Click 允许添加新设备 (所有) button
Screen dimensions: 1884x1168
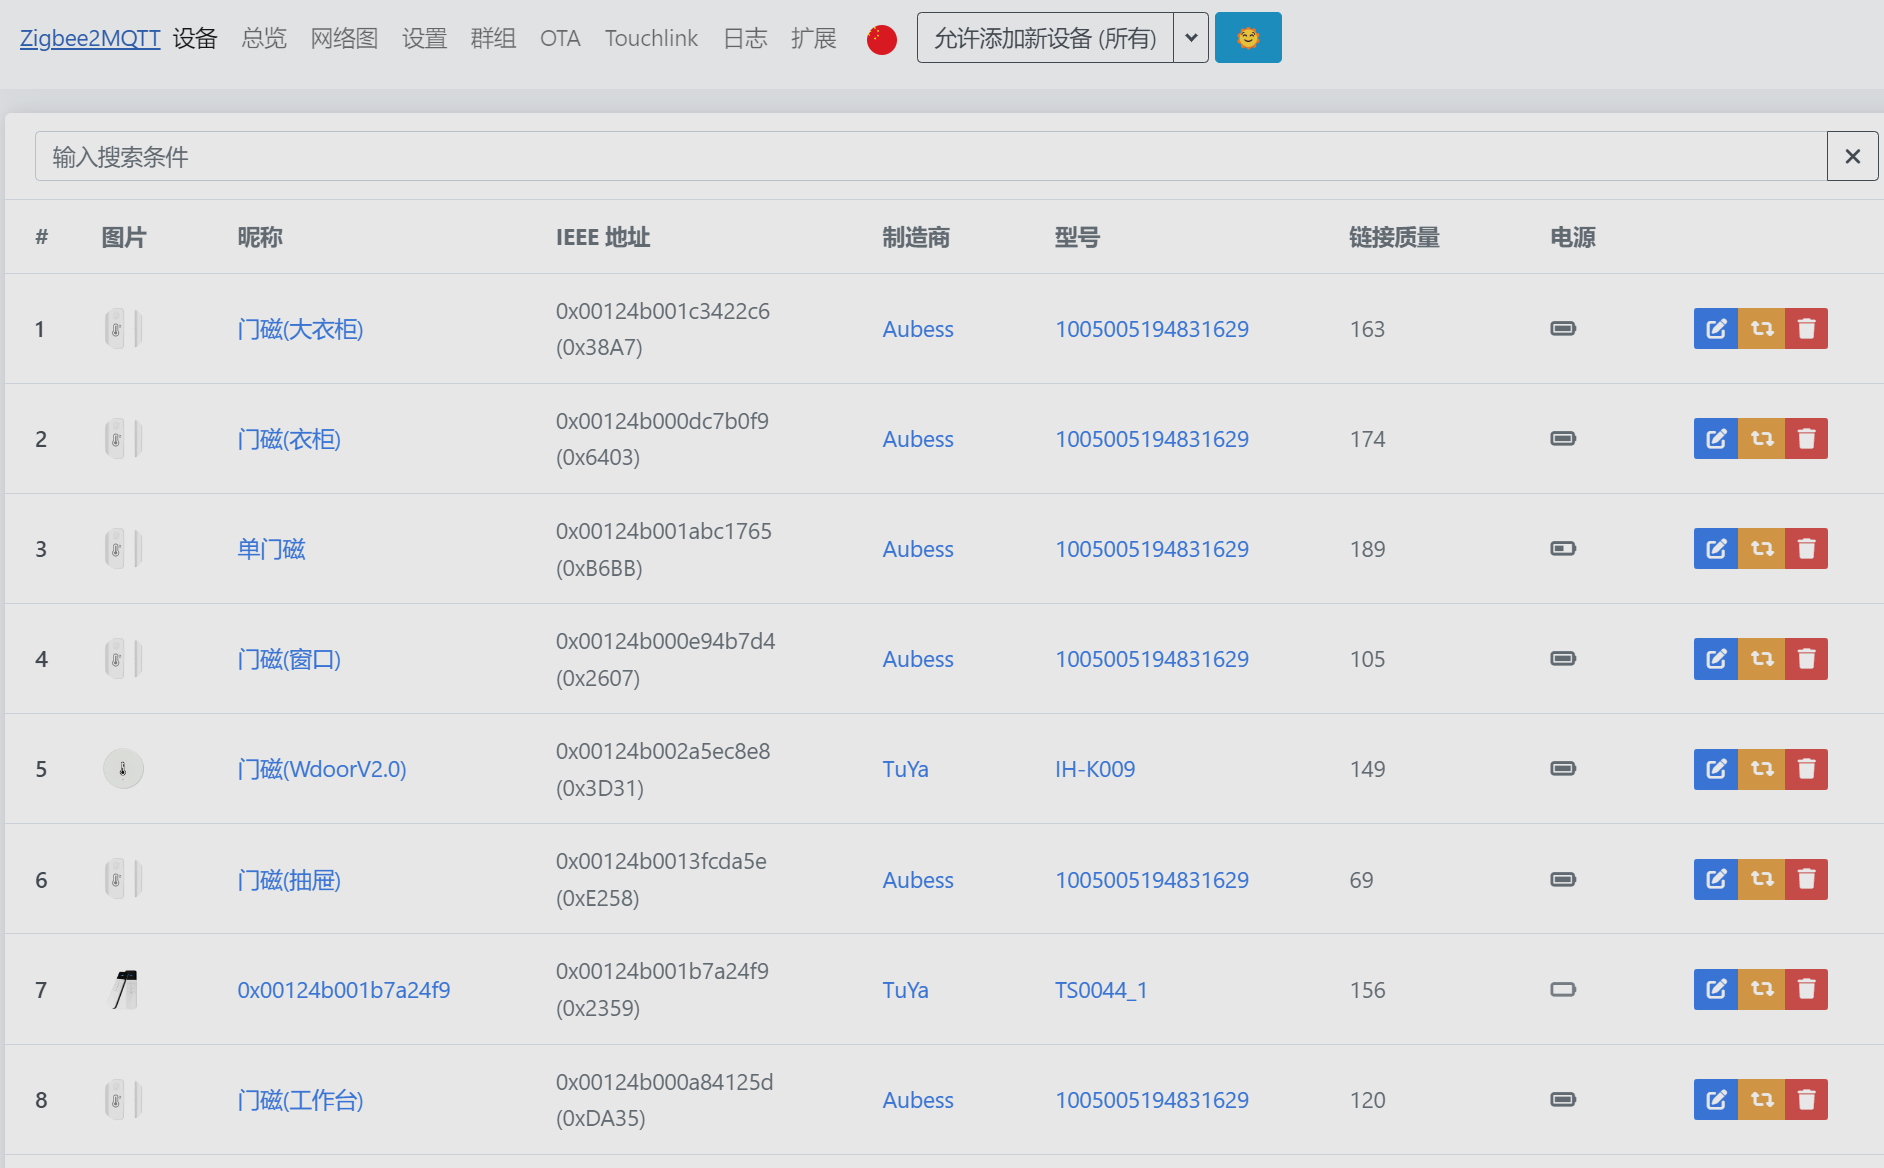pos(1045,38)
